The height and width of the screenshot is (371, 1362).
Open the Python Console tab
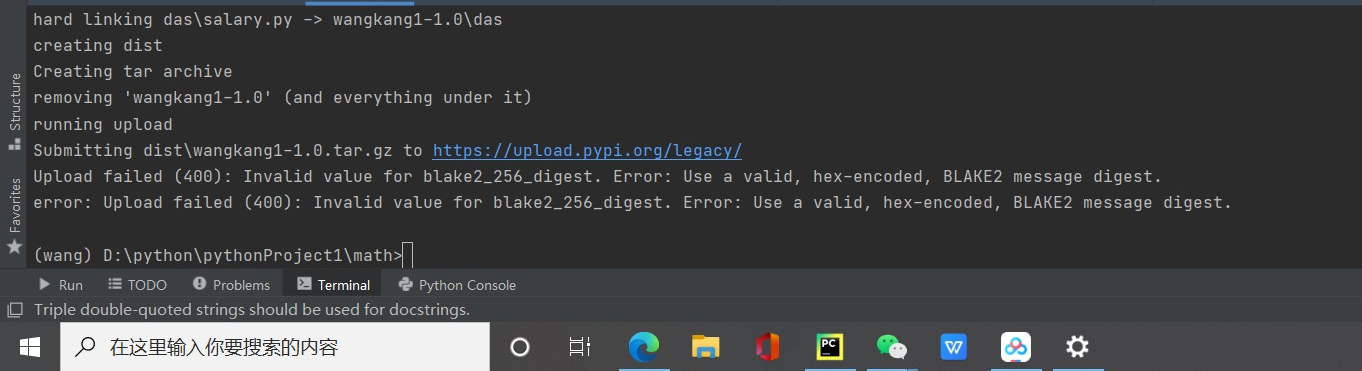[x=457, y=285]
